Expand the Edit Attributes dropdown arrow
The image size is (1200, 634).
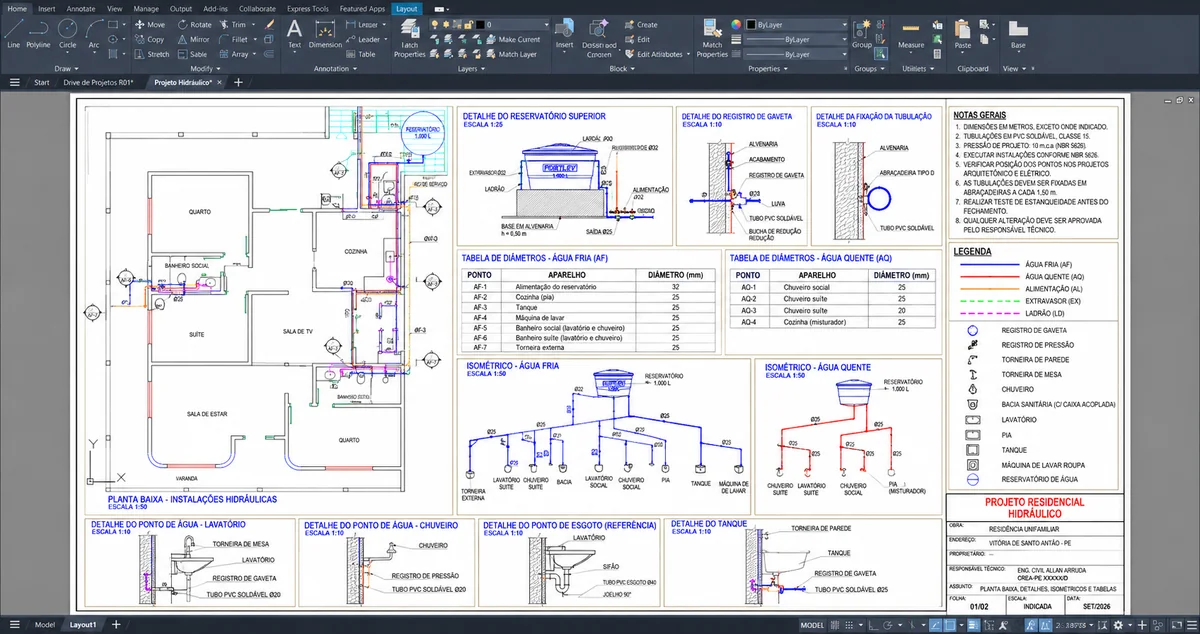tap(687, 54)
